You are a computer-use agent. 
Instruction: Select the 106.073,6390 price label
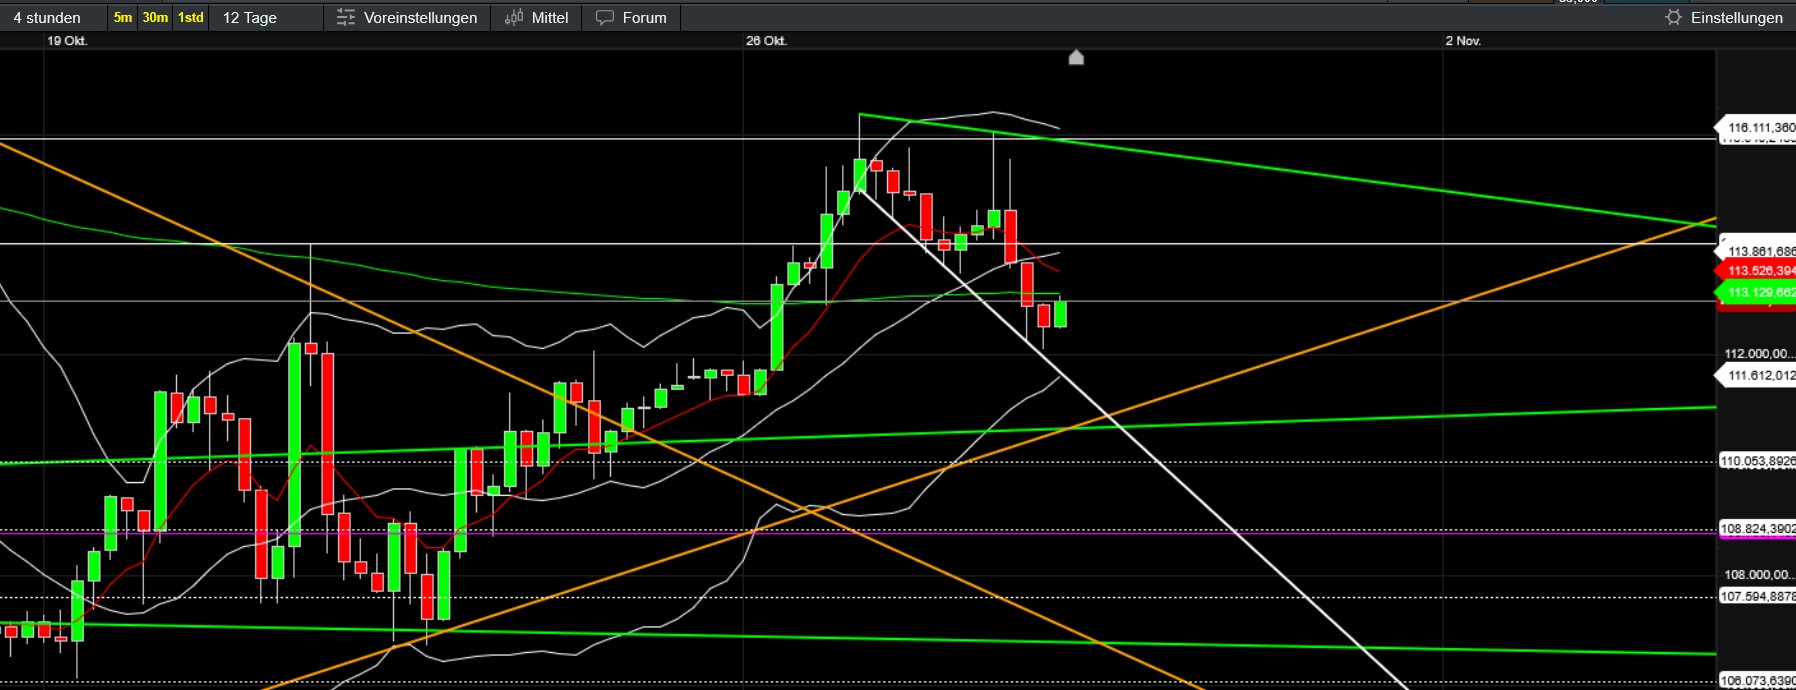[1757, 681]
